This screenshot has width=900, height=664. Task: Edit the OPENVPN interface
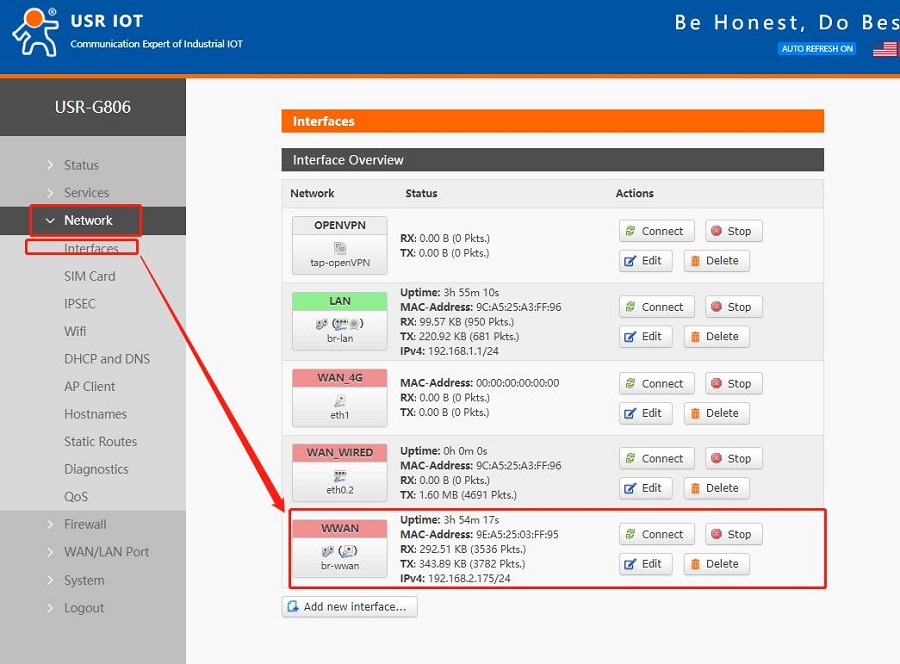click(646, 261)
